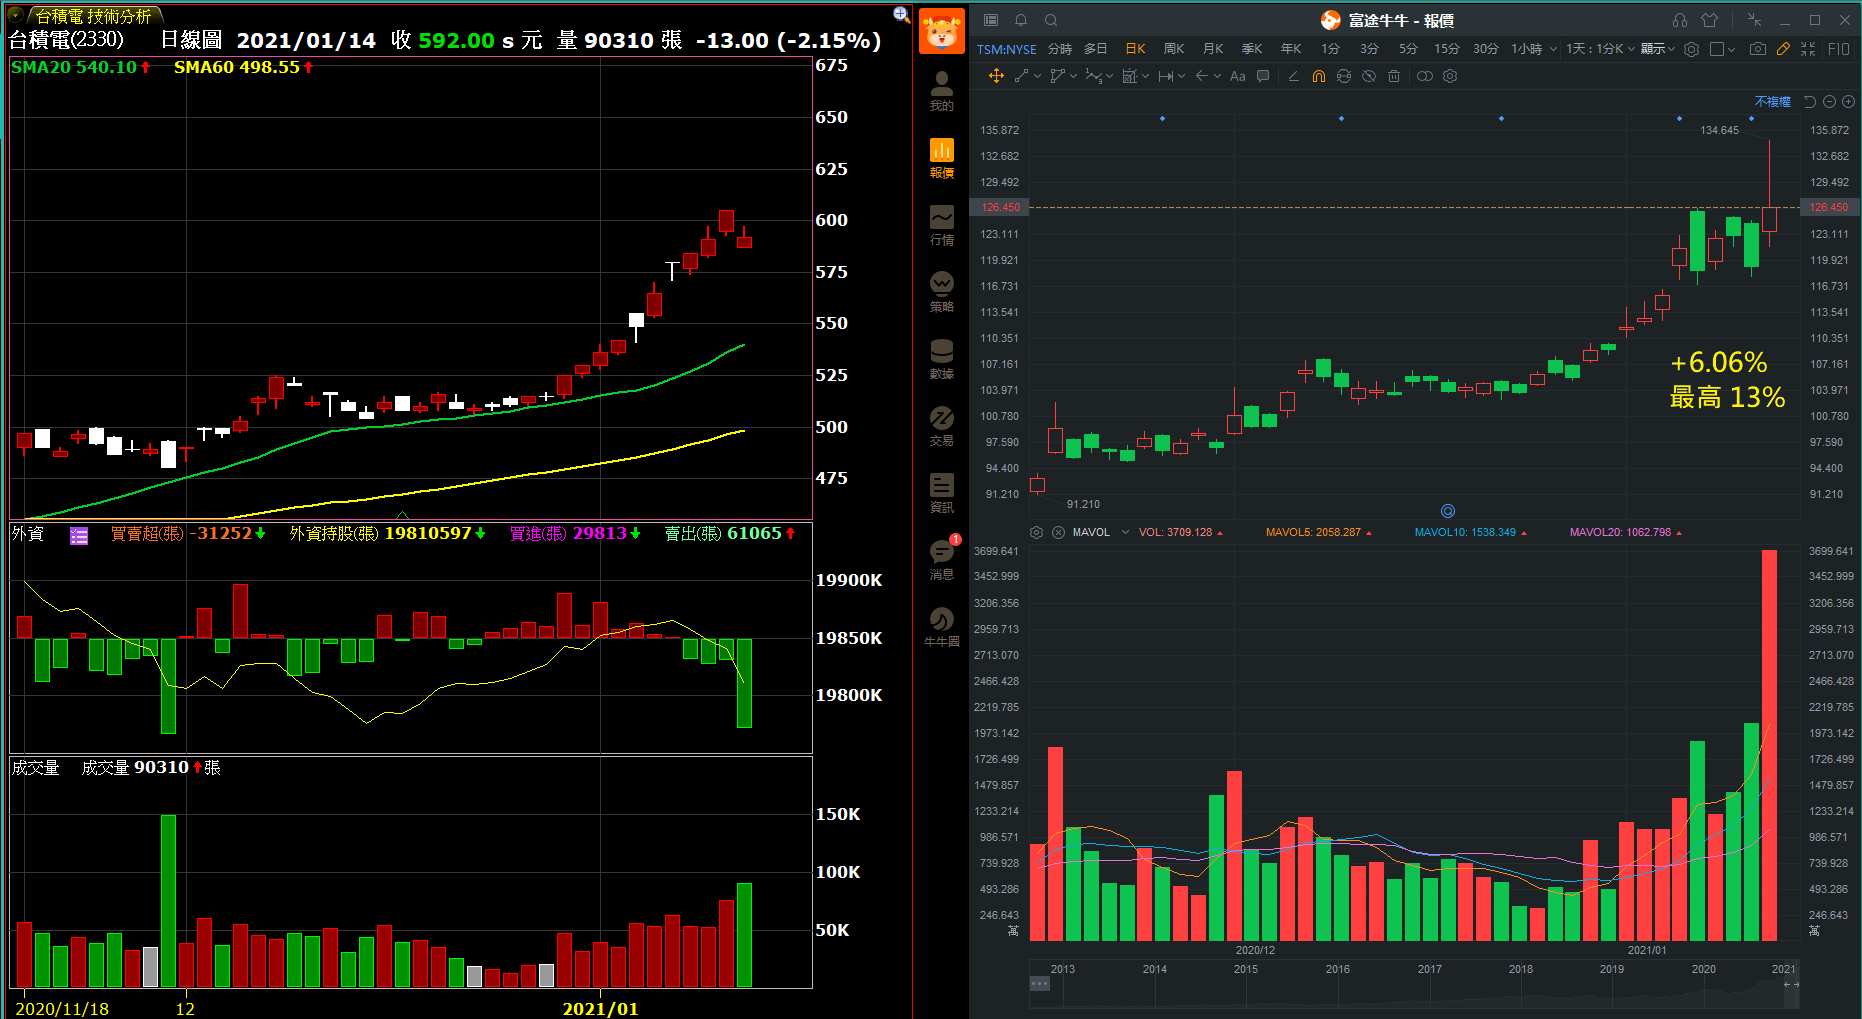Image resolution: width=1862 pixels, height=1019 pixels.
Task: Expand the wave pattern tool dropdown
Action: (1109, 76)
